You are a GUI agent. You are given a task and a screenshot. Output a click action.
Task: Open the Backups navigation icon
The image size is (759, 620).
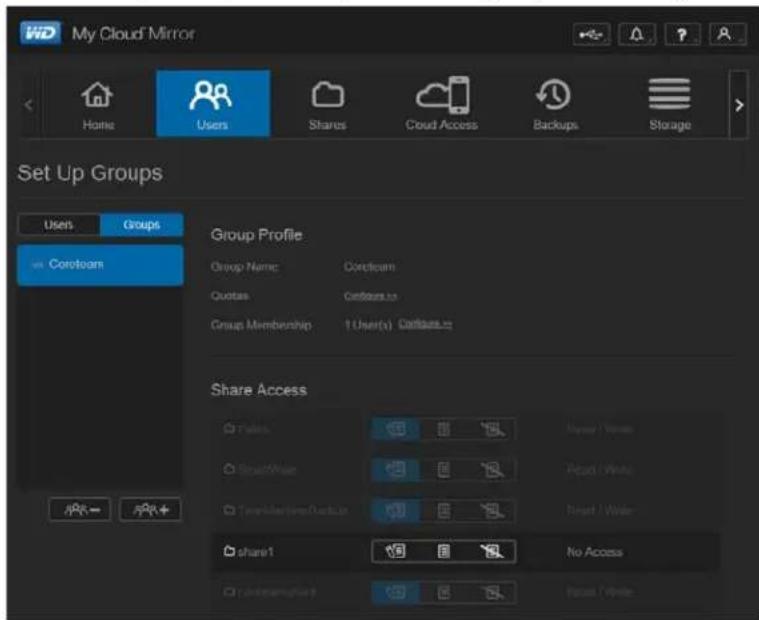555,105
